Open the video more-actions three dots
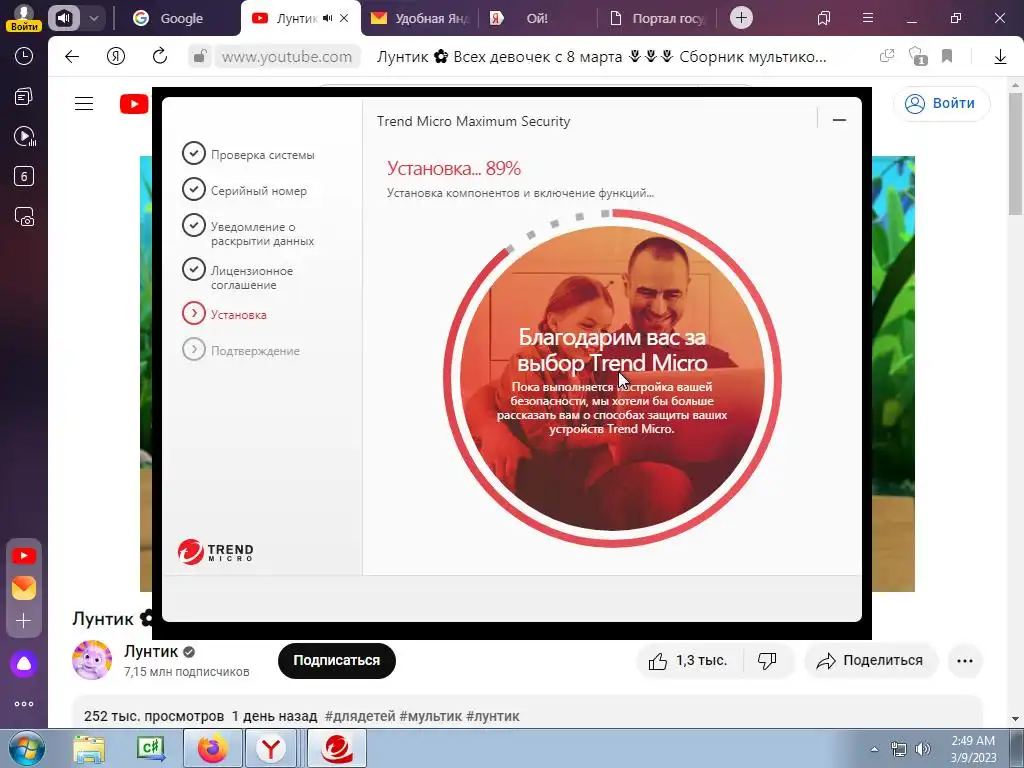Image resolution: width=1024 pixels, height=768 pixels. (965, 661)
